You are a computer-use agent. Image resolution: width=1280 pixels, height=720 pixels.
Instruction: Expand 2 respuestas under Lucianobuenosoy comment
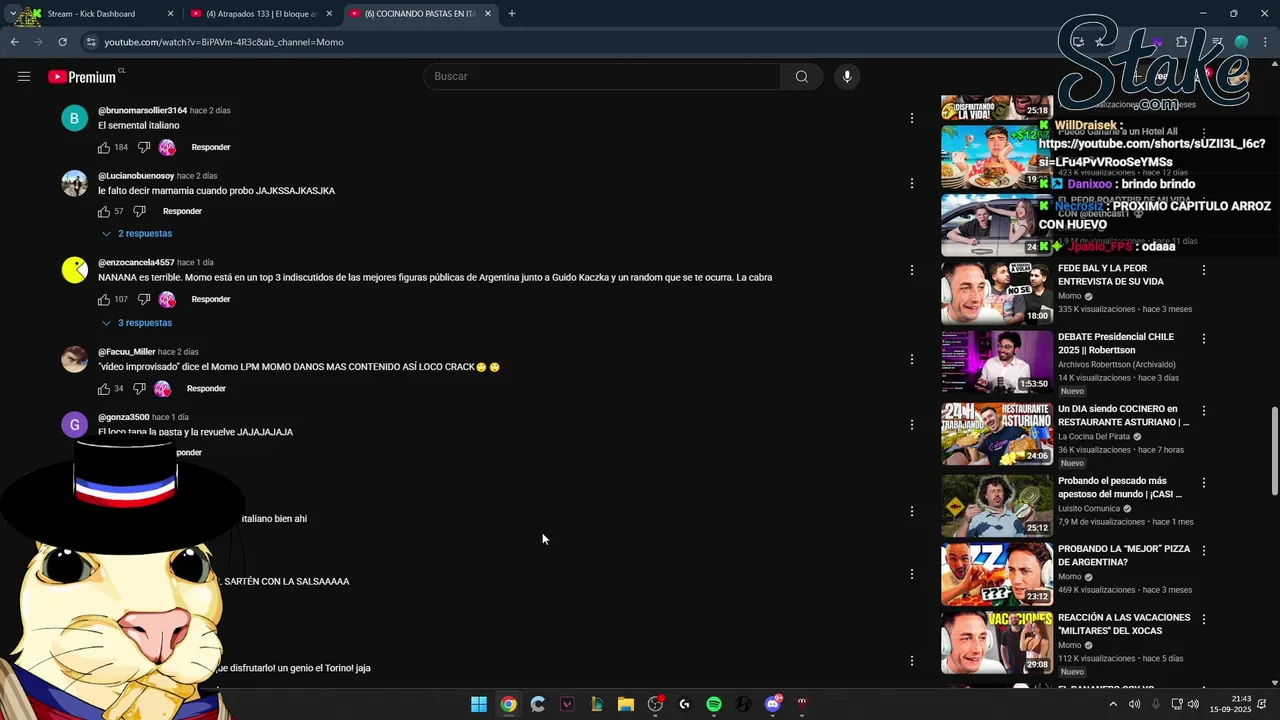(x=137, y=233)
